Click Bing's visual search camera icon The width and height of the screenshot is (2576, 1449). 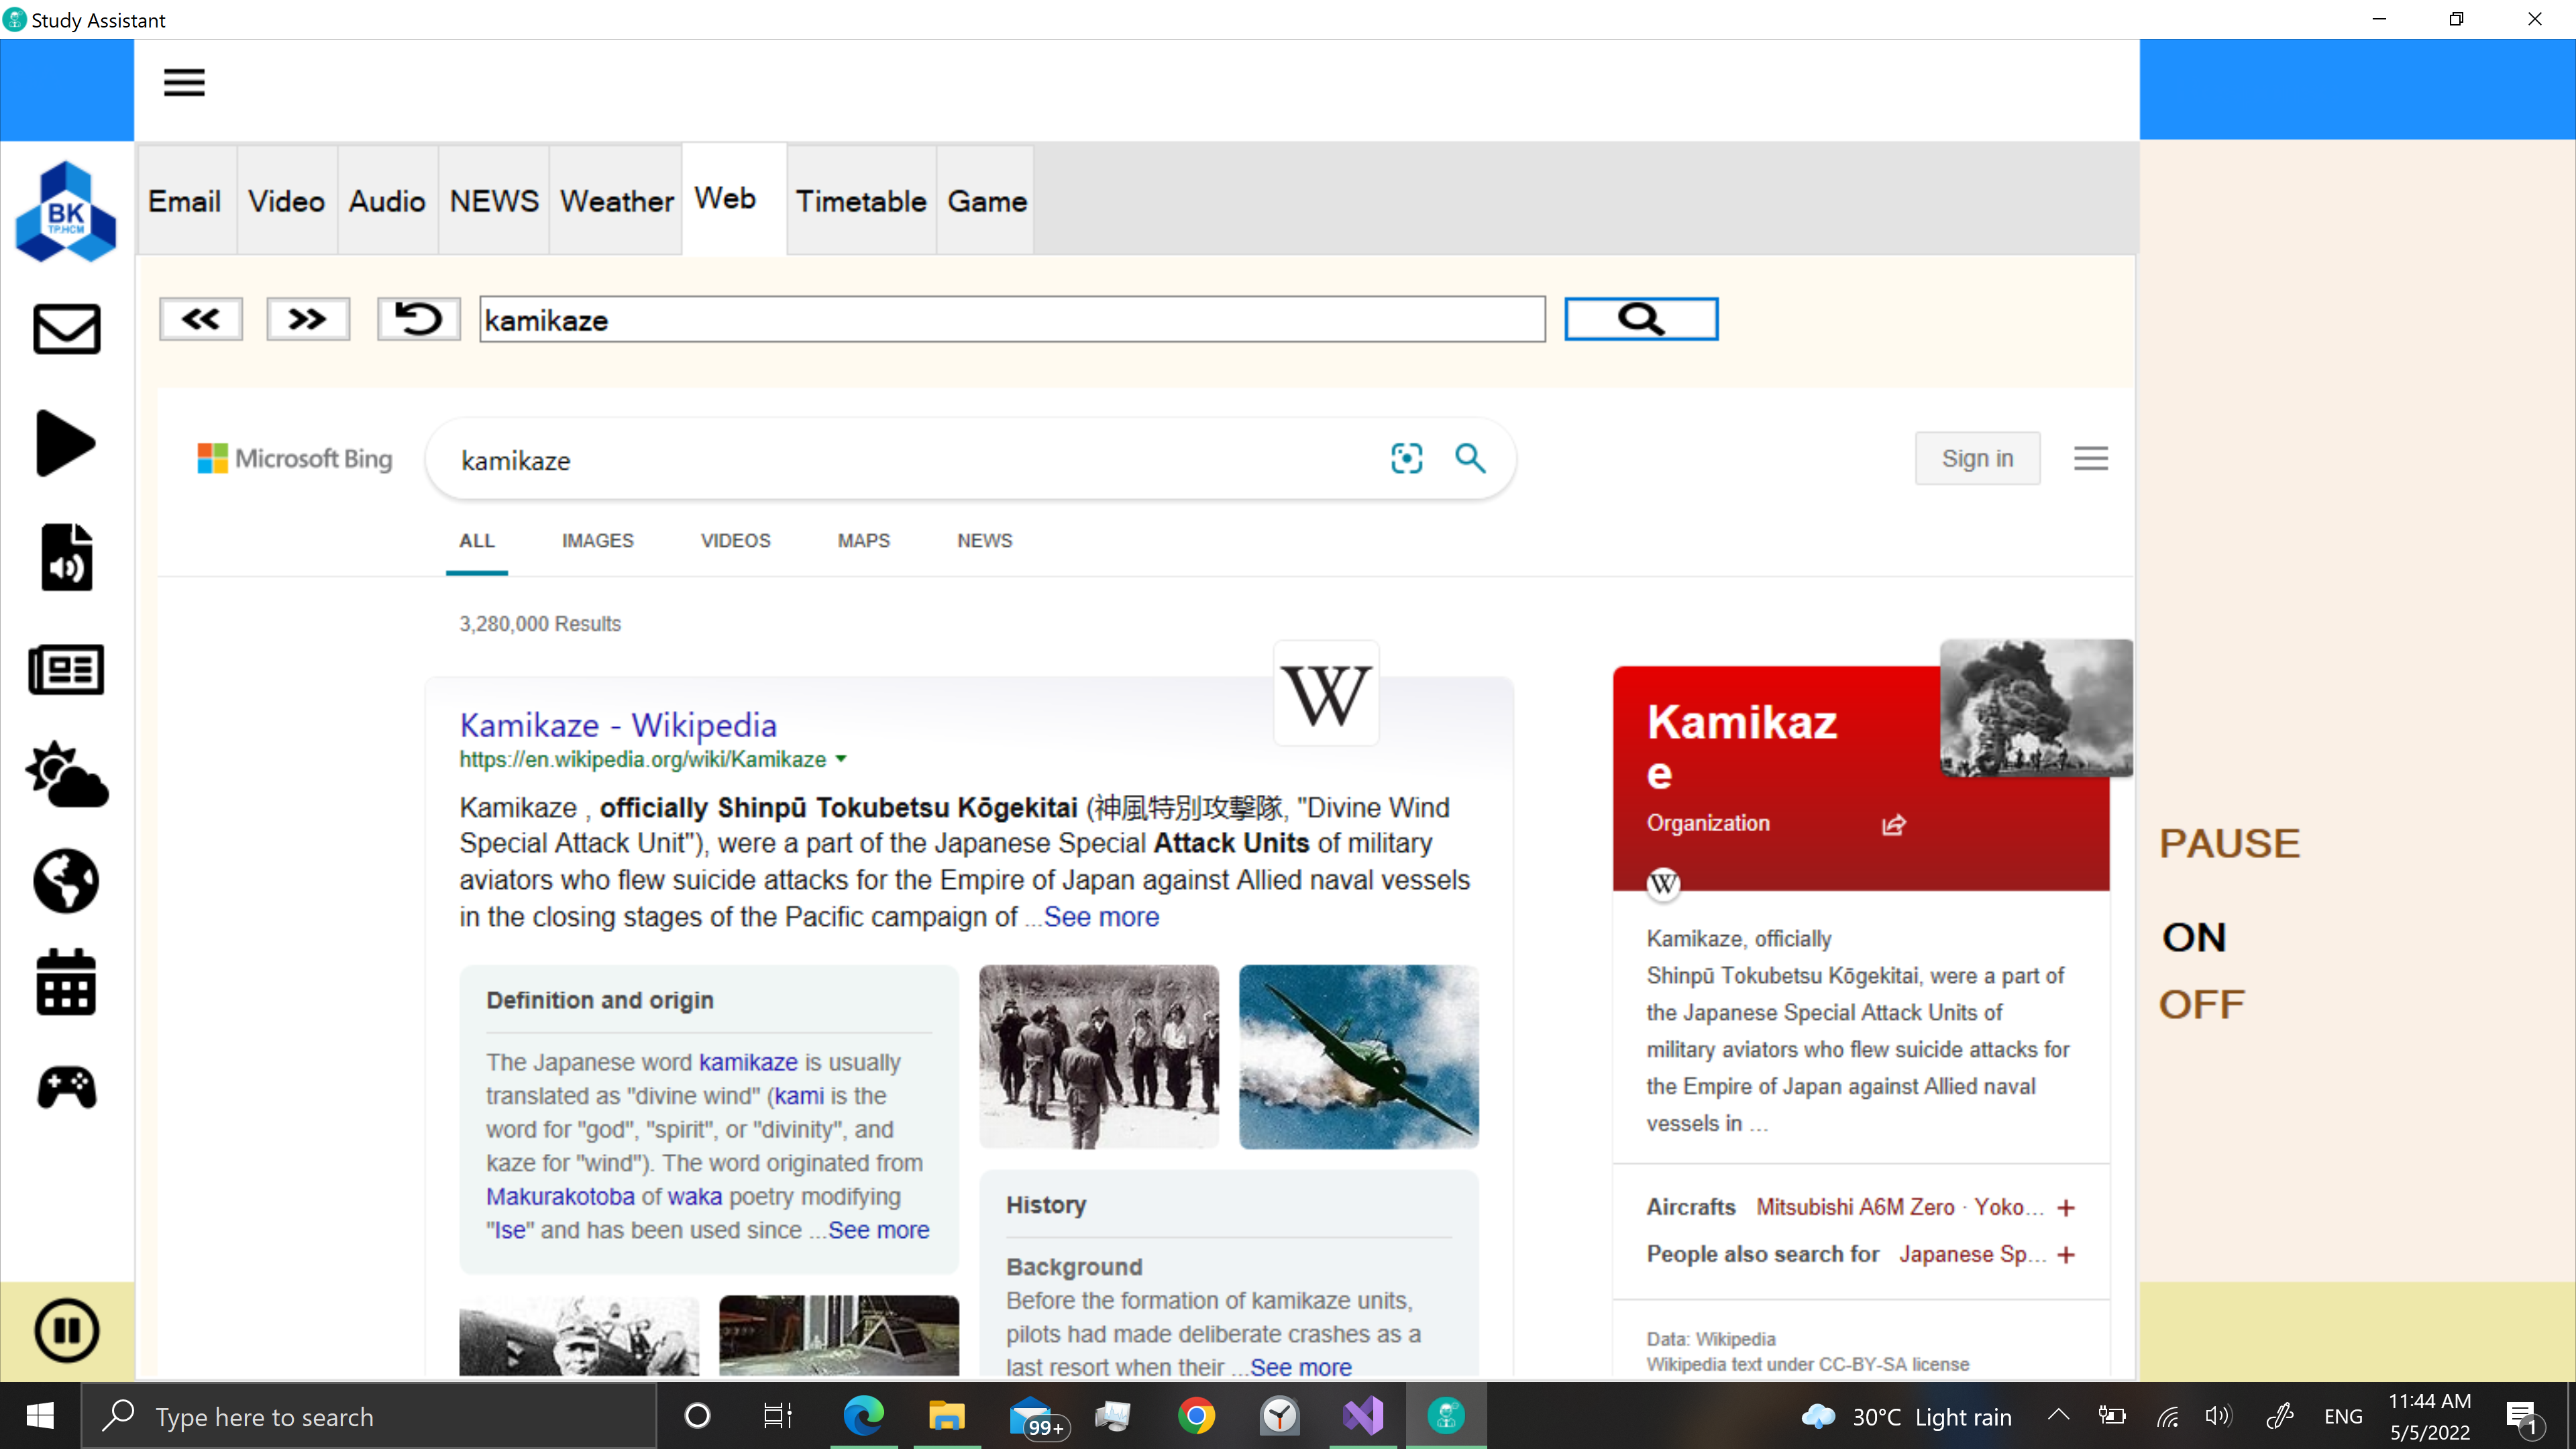(x=1406, y=458)
